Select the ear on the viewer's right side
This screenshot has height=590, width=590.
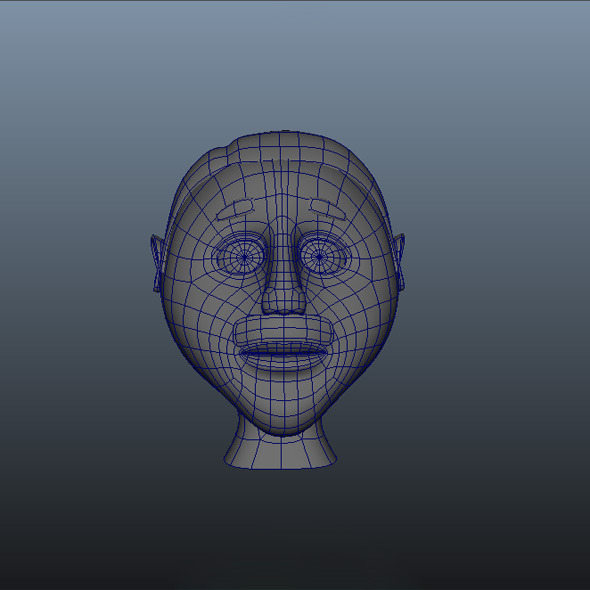401,262
